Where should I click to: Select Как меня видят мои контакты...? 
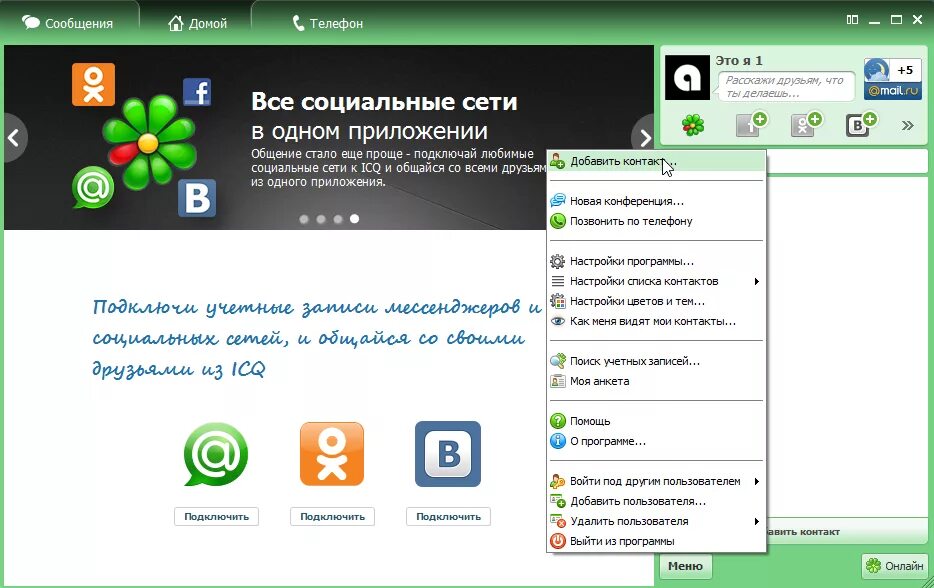coord(656,321)
